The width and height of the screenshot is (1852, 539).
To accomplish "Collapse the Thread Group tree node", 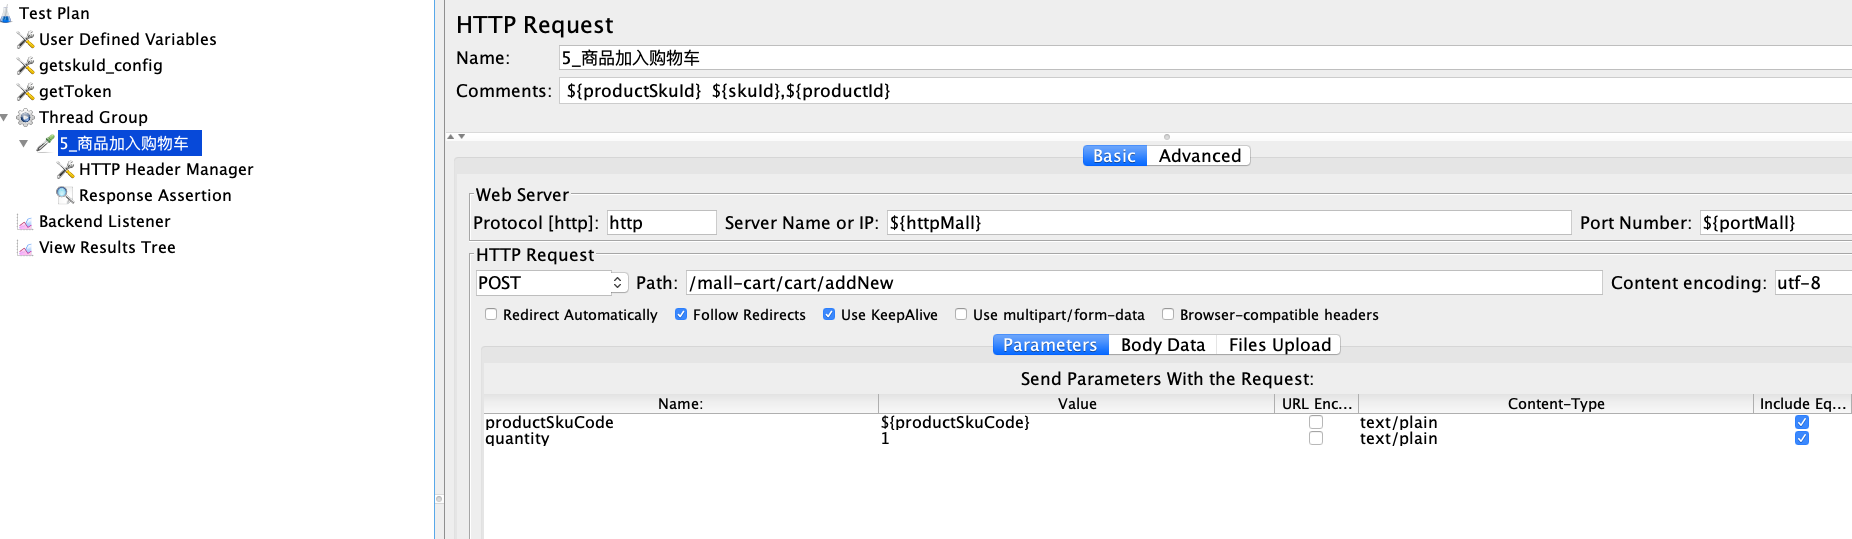I will 5,118.
